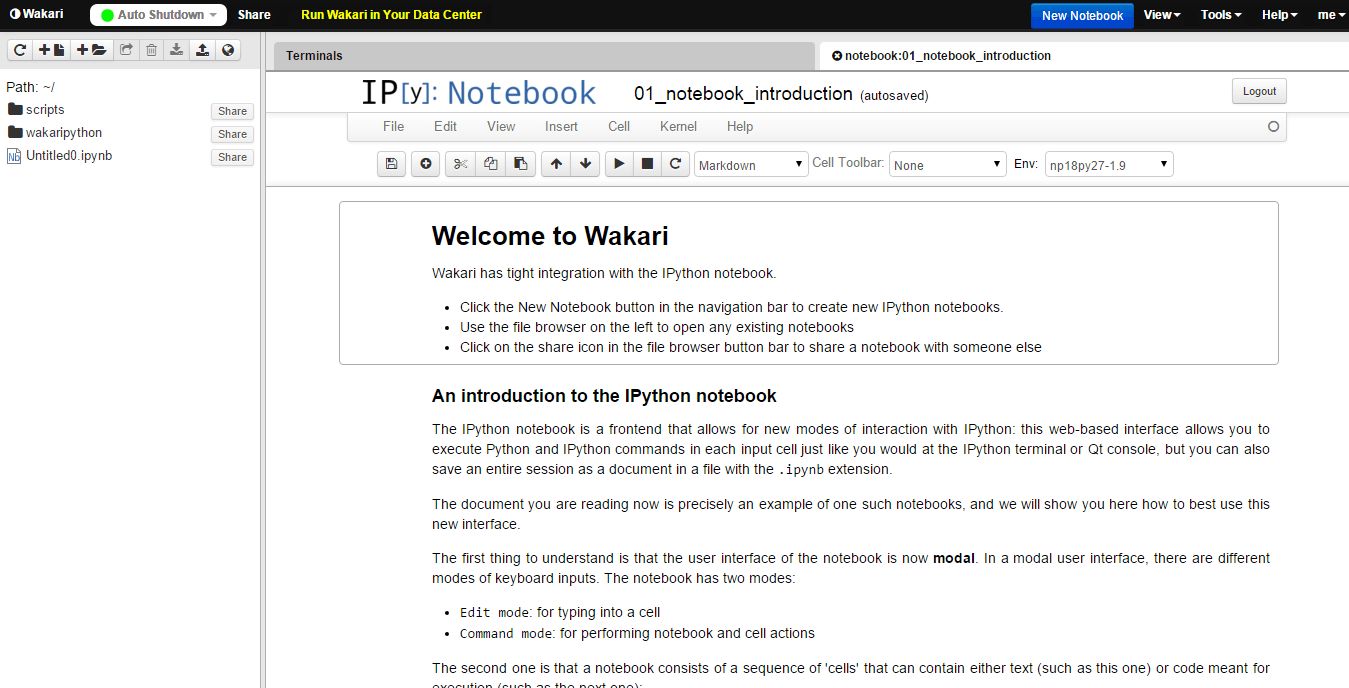Open the Auto Shutdown toggle menu

point(157,14)
